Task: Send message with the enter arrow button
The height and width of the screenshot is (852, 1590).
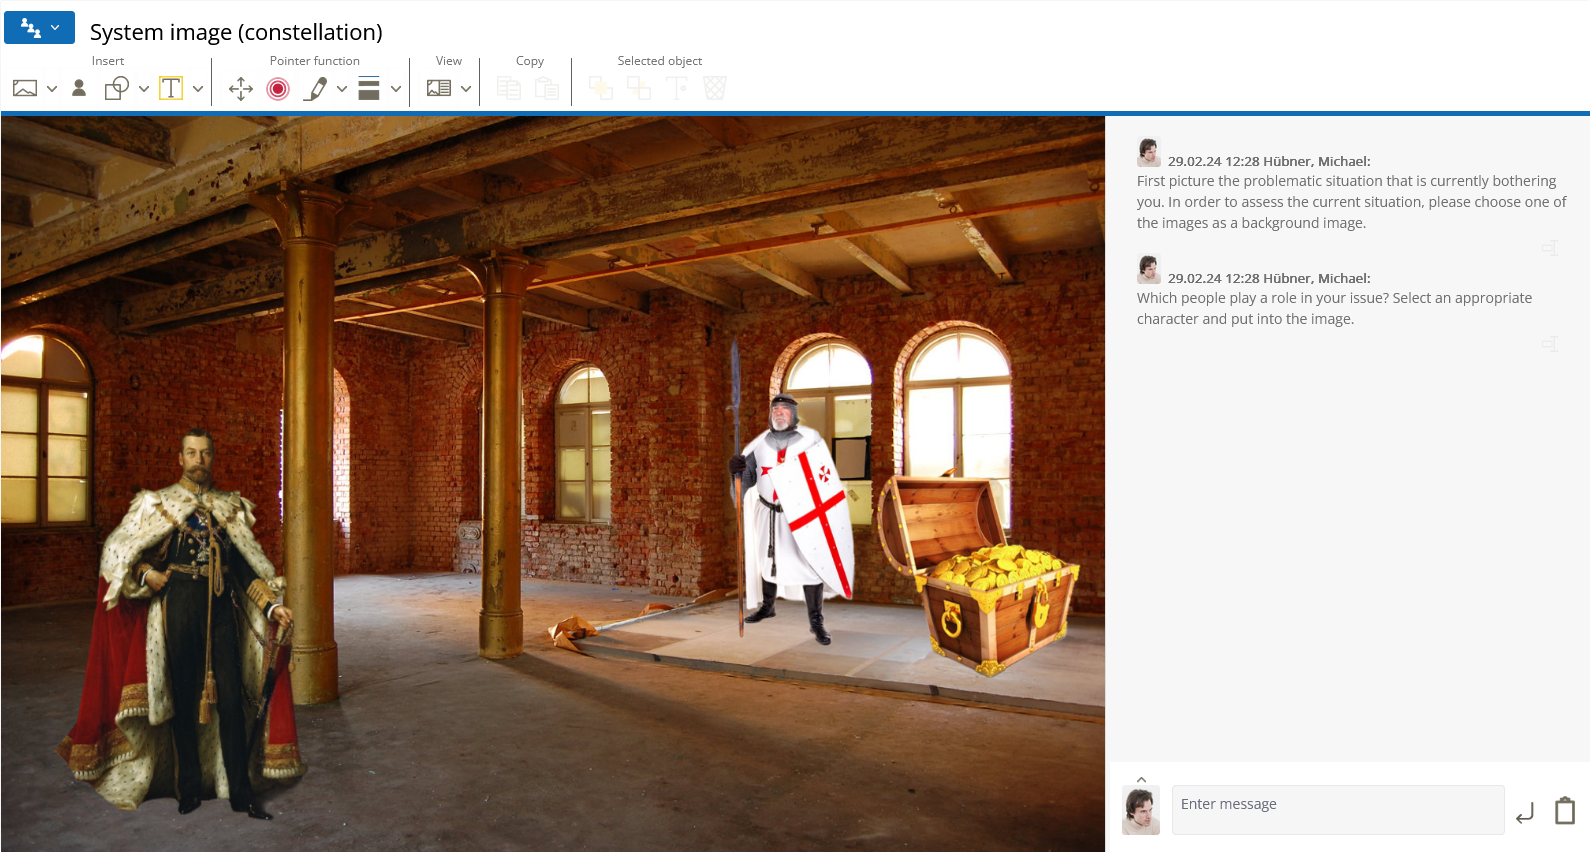Action: click(x=1525, y=813)
